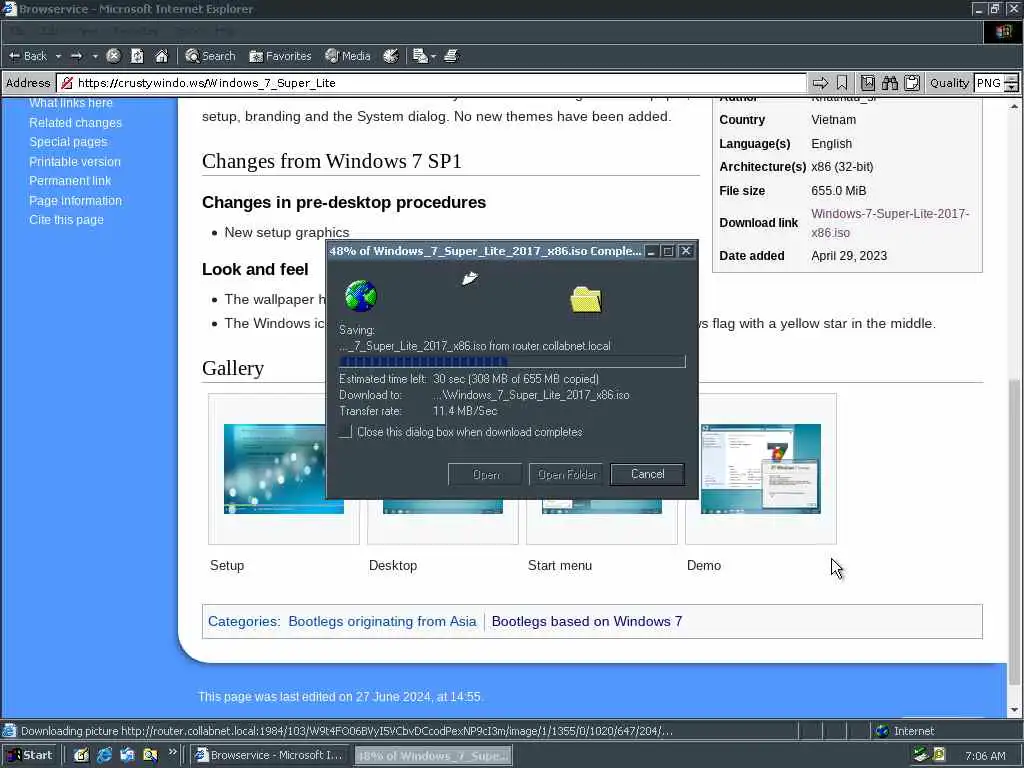
Task: Open the Media pane from toolbar
Action: (x=348, y=56)
